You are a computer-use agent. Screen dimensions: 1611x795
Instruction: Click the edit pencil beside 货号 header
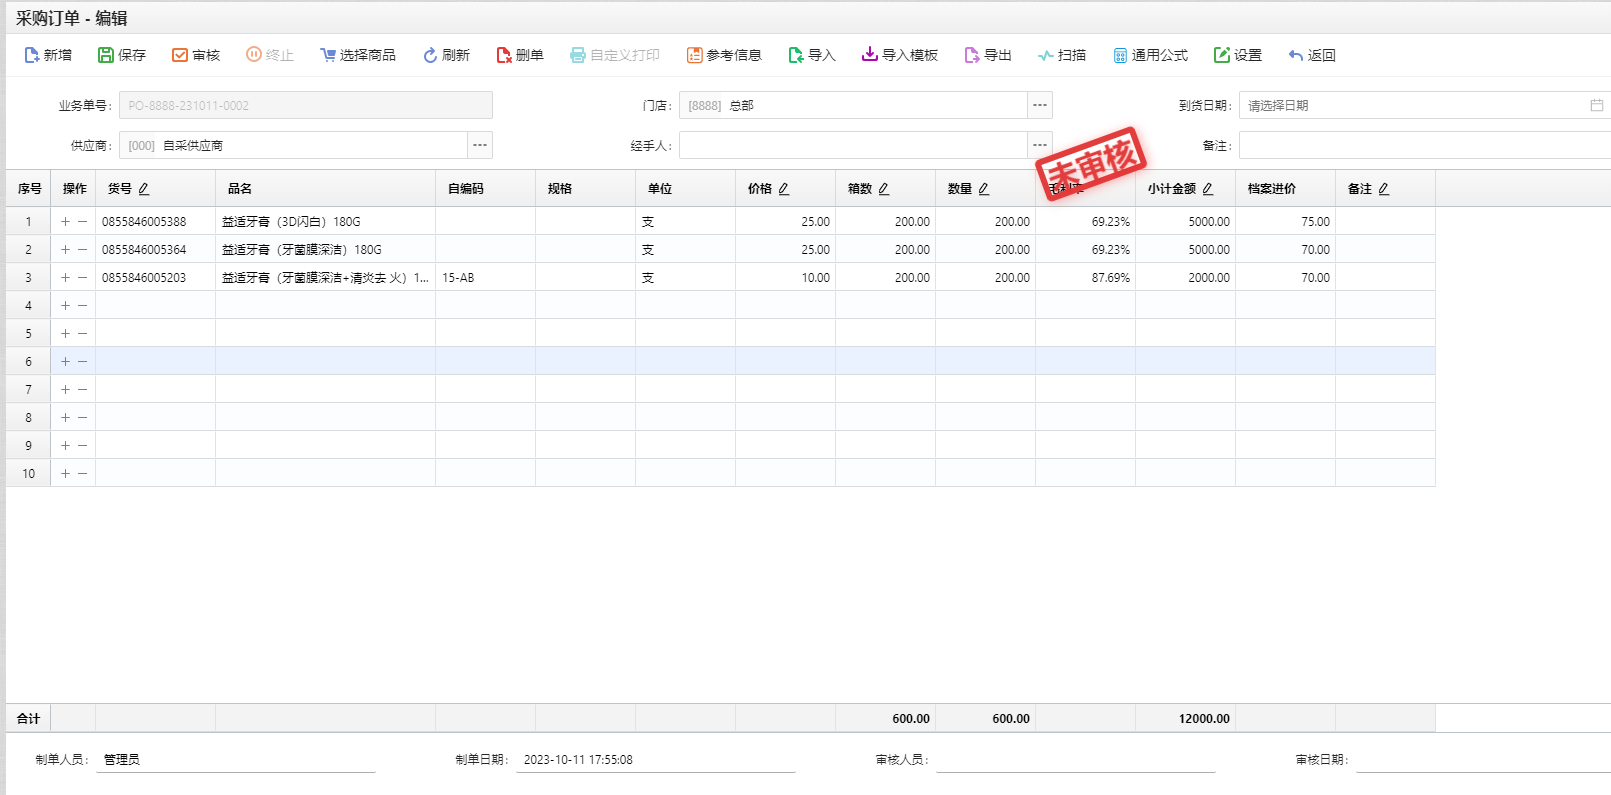click(x=144, y=189)
